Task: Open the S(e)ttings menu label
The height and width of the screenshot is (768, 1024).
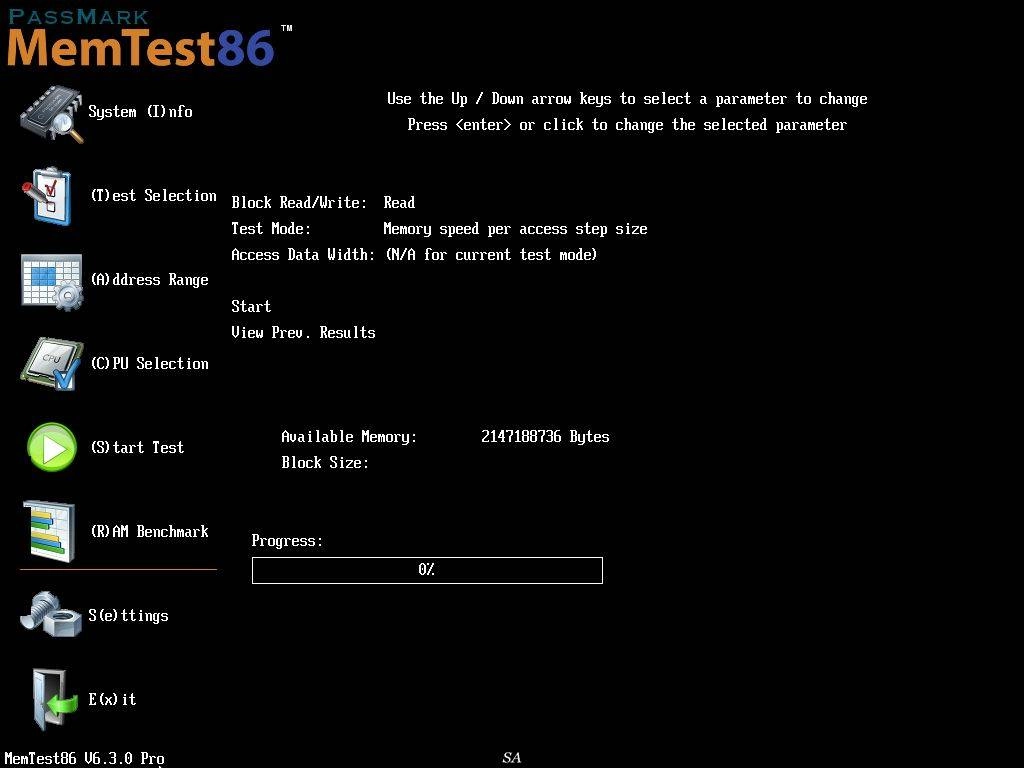Action: 128,616
